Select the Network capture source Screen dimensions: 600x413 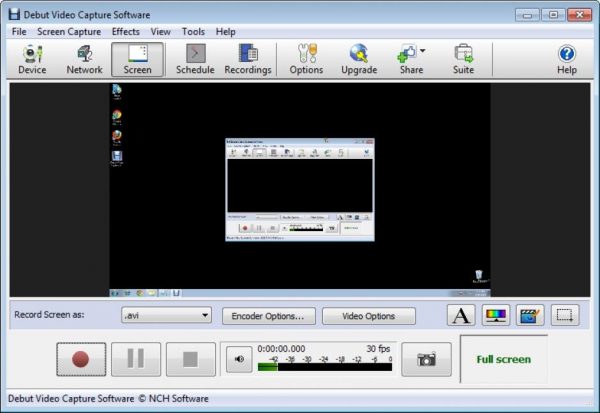(85, 60)
